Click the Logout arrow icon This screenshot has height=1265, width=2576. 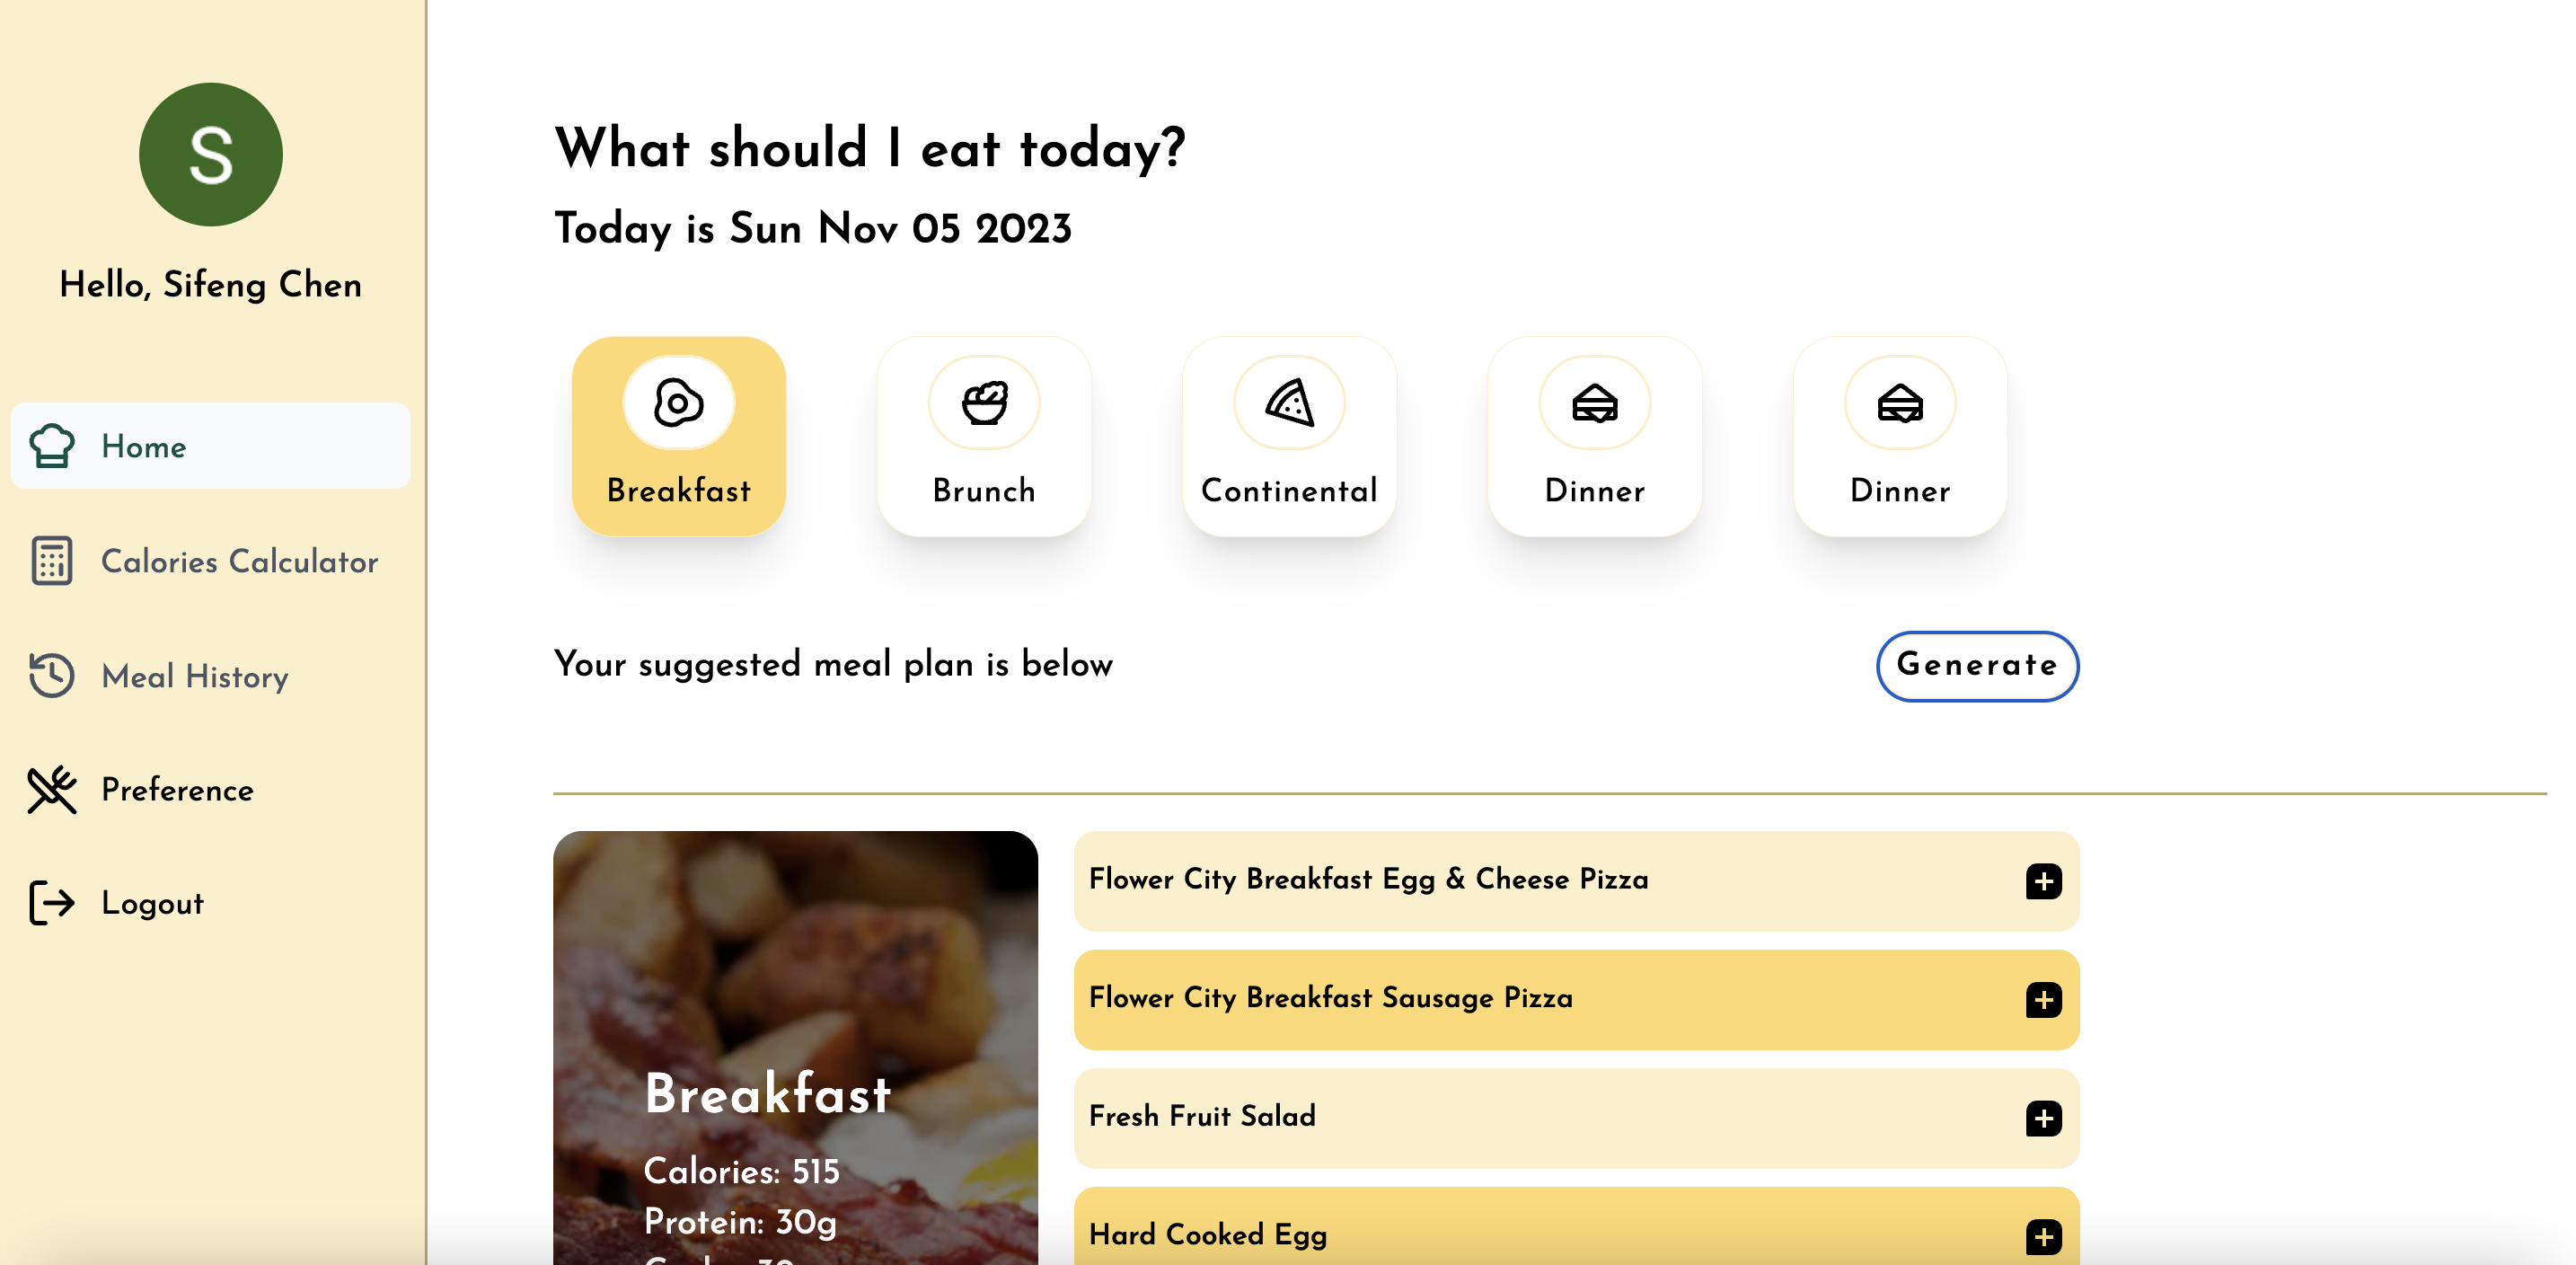click(52, 903)
